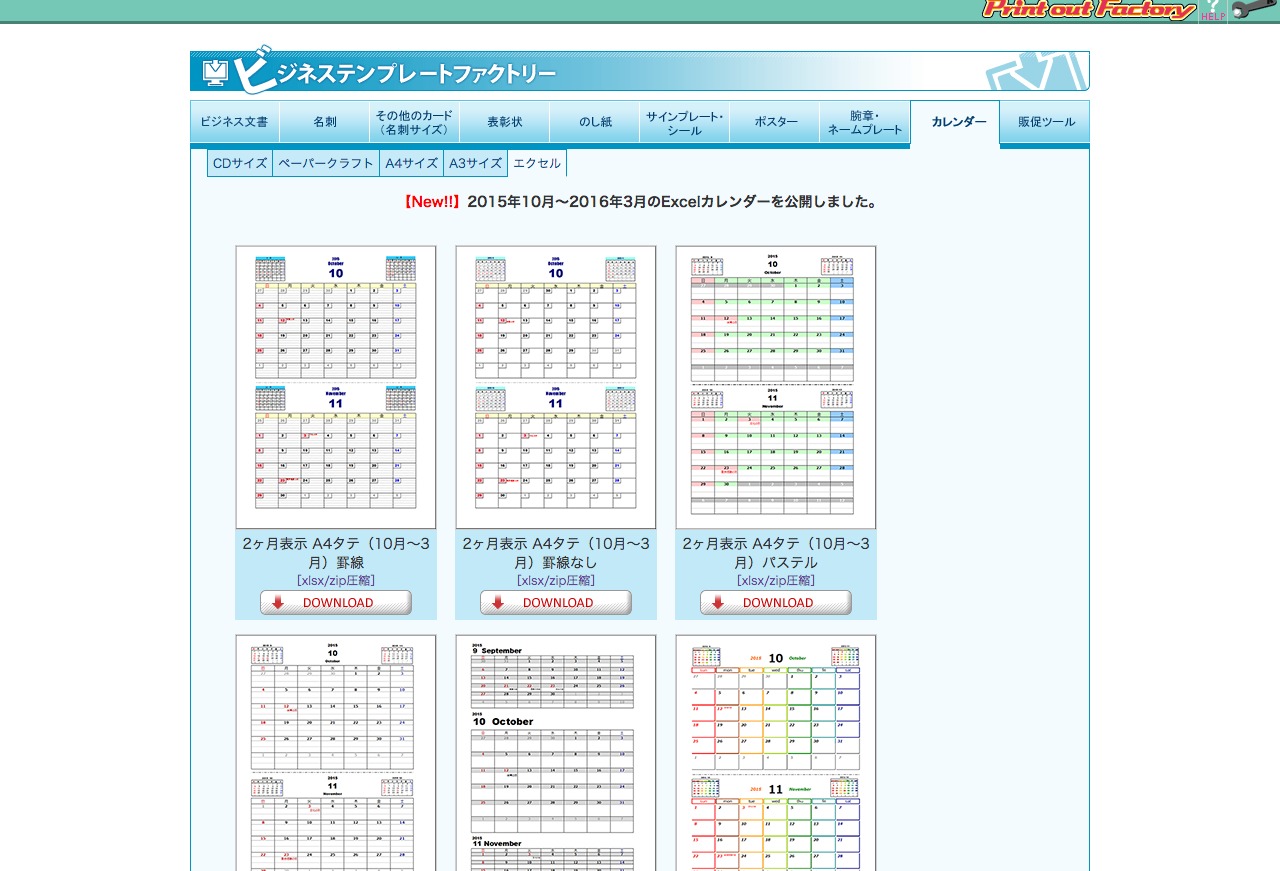
Task: Download the 罫線 (ruled) 2-month calendar
Action: point(336,603)
